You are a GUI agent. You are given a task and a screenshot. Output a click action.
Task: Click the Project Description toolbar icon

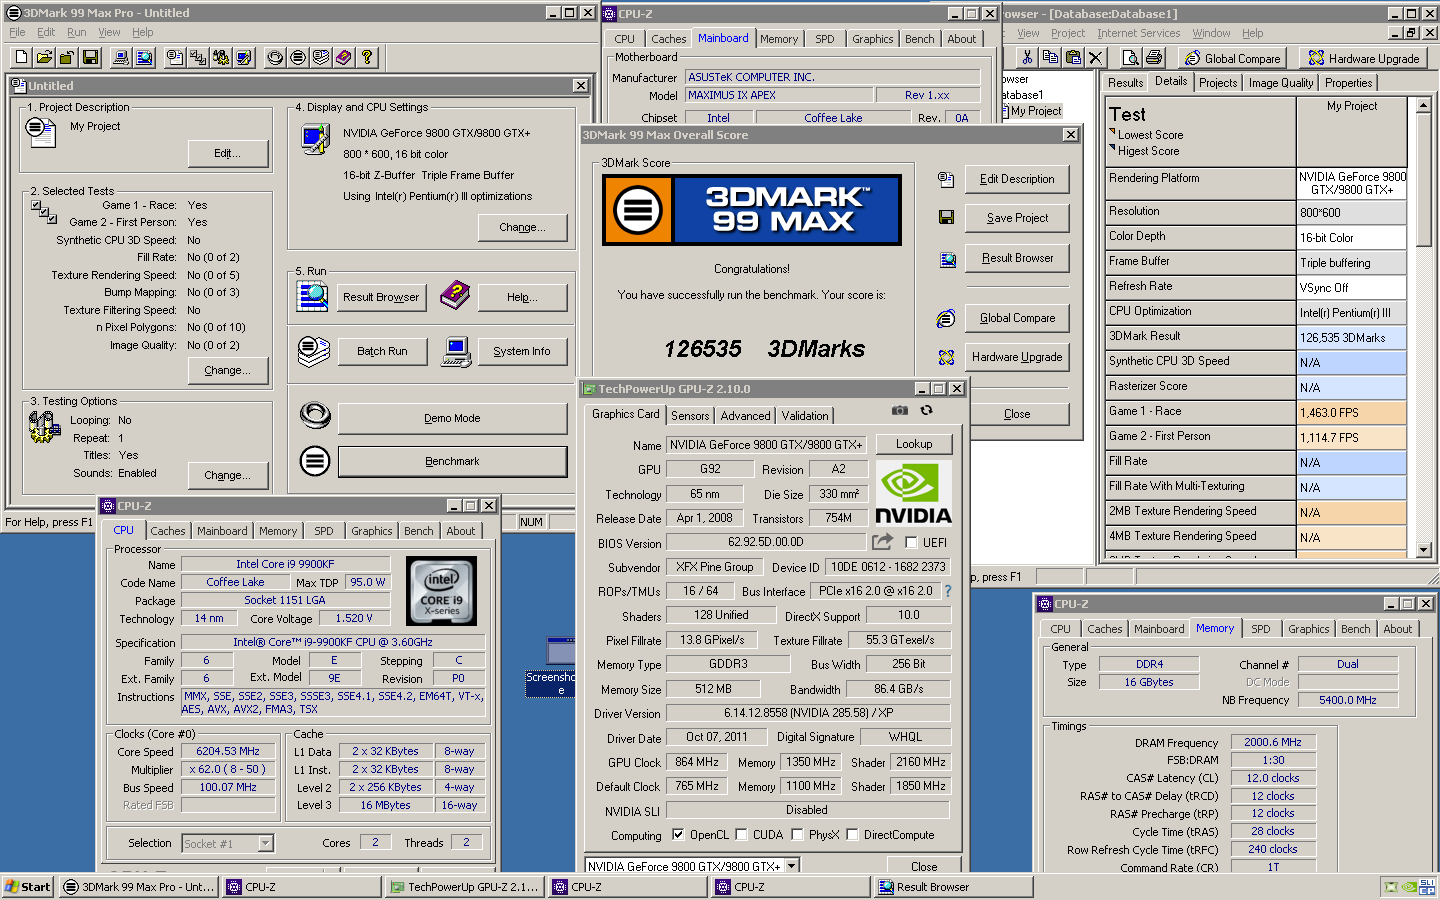[x=175, y=57]
